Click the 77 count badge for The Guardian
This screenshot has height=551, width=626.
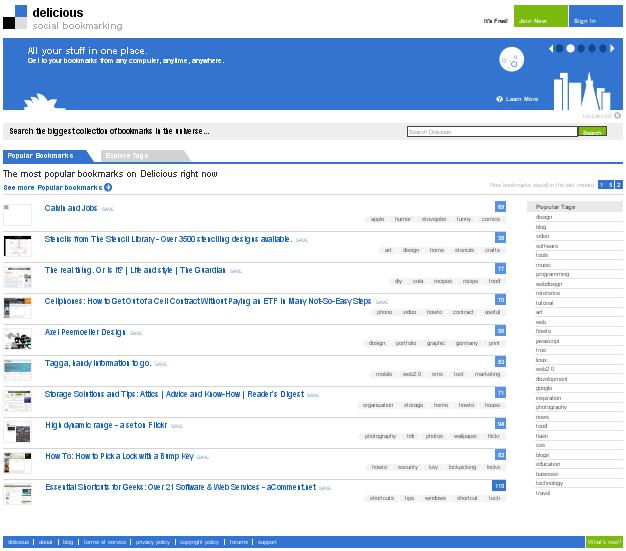pos(500,269)
